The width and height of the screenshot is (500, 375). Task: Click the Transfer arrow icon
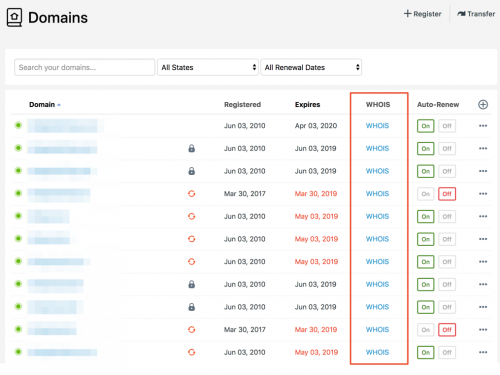(x=461, y=14)
